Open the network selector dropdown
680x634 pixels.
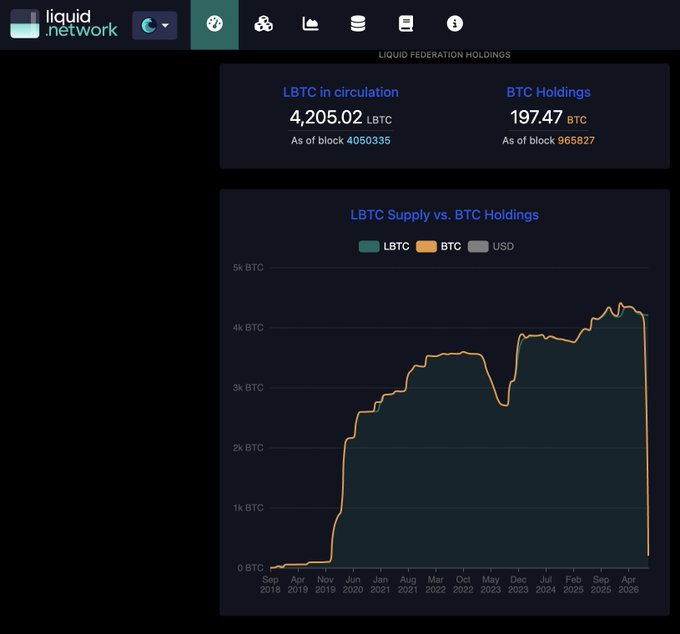(x=155, y=26)
